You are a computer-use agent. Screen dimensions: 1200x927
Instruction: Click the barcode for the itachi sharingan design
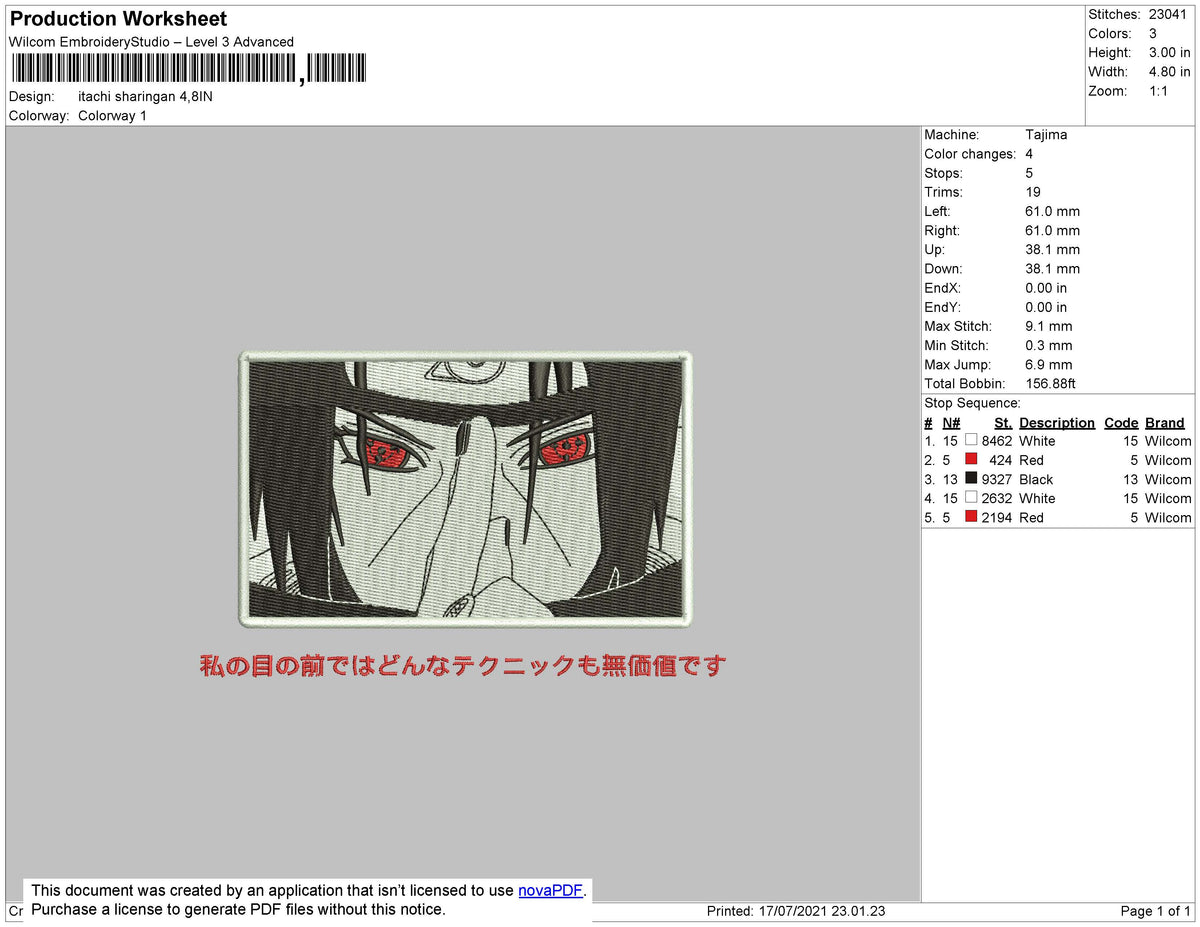[x=185, y=67]
